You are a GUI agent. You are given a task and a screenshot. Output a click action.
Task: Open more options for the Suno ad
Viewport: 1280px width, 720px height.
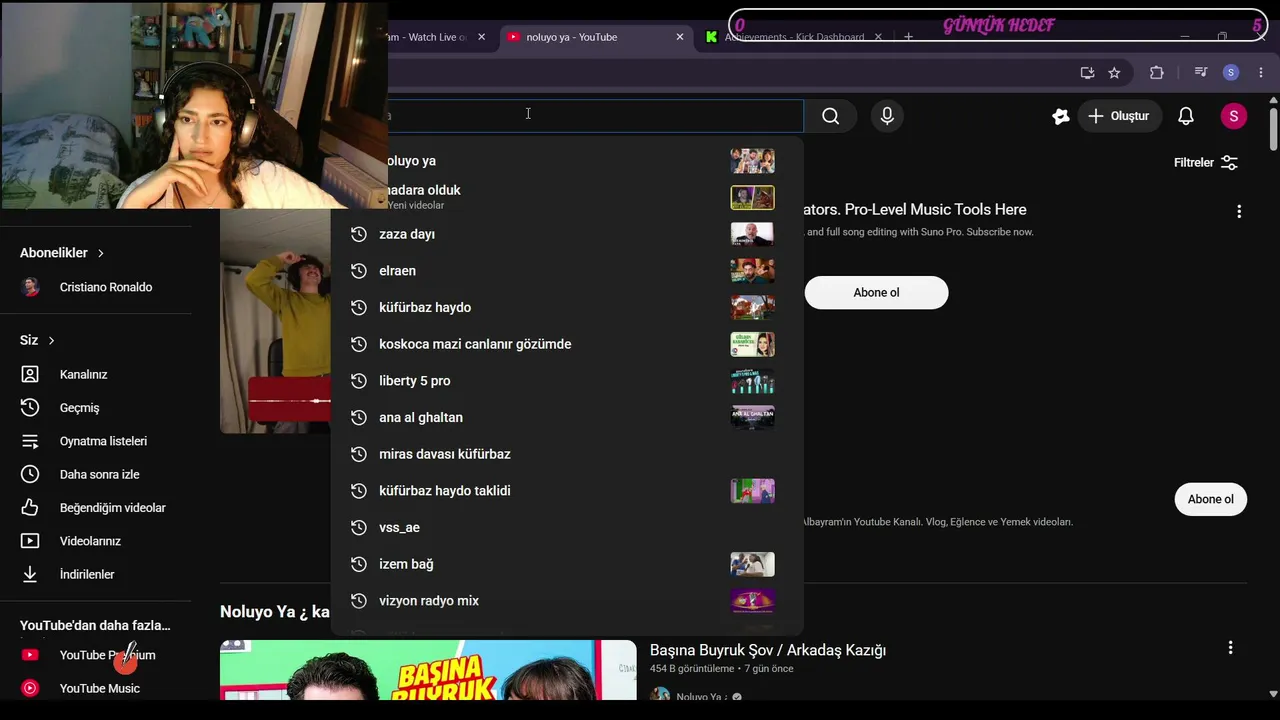click(x=1239, y=211)
